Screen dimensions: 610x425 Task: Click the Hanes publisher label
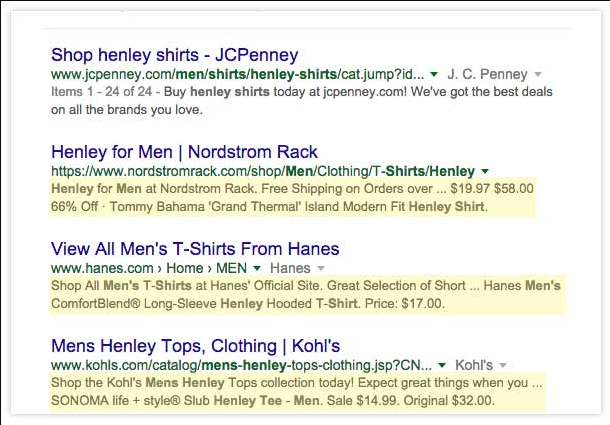pyautogui.click(x=290, y=268)
